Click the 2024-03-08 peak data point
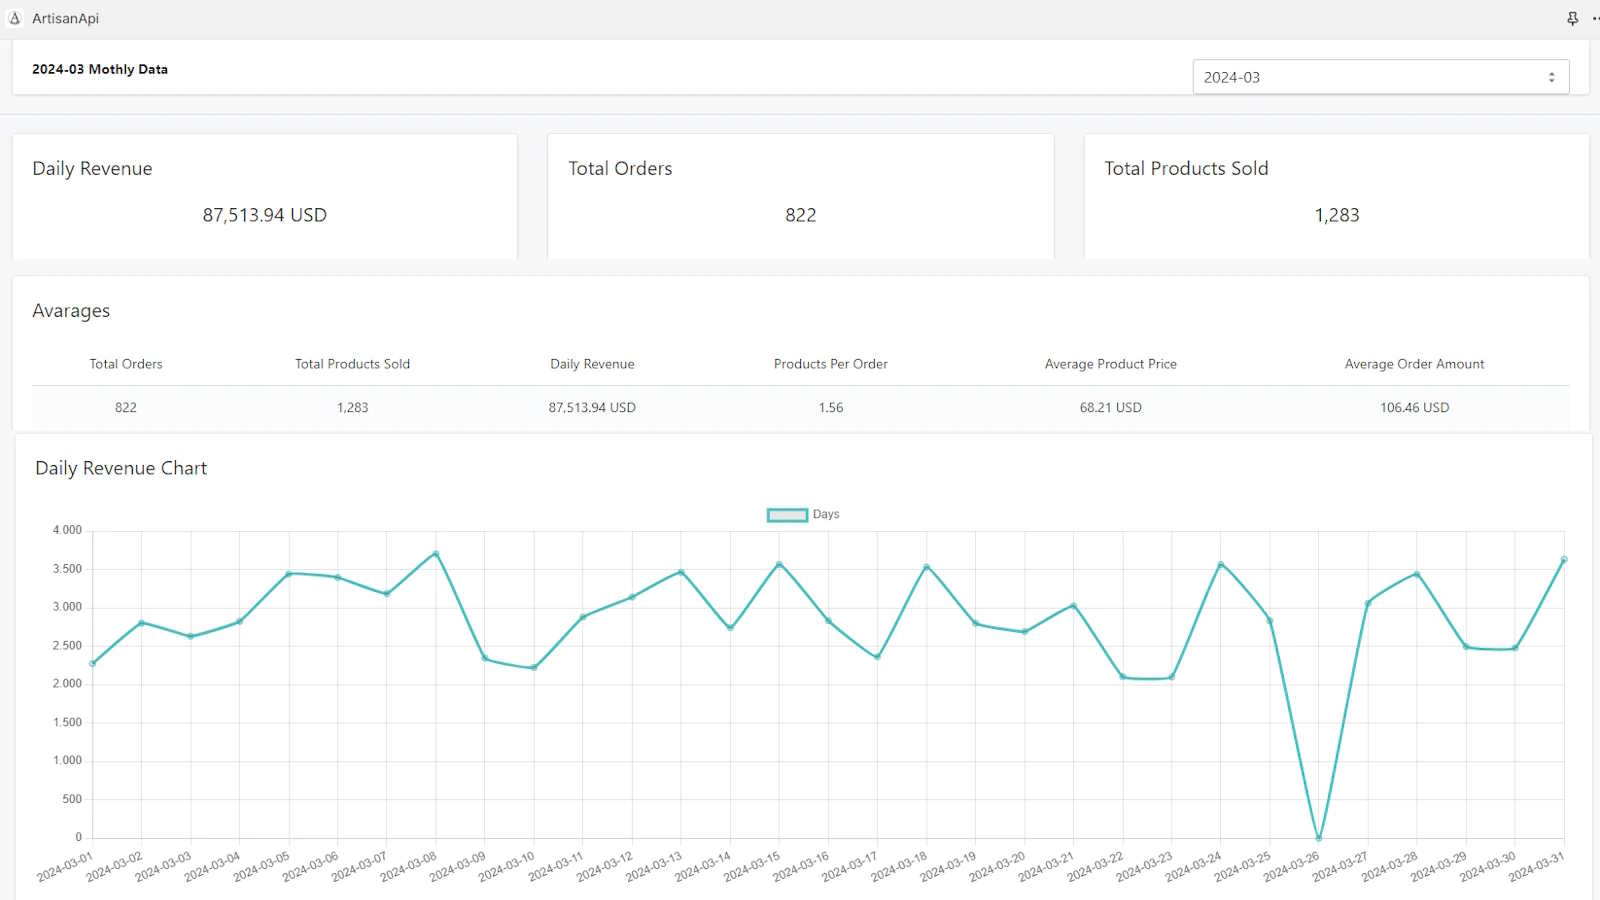The image size is (1600, 900). [435, 553]
